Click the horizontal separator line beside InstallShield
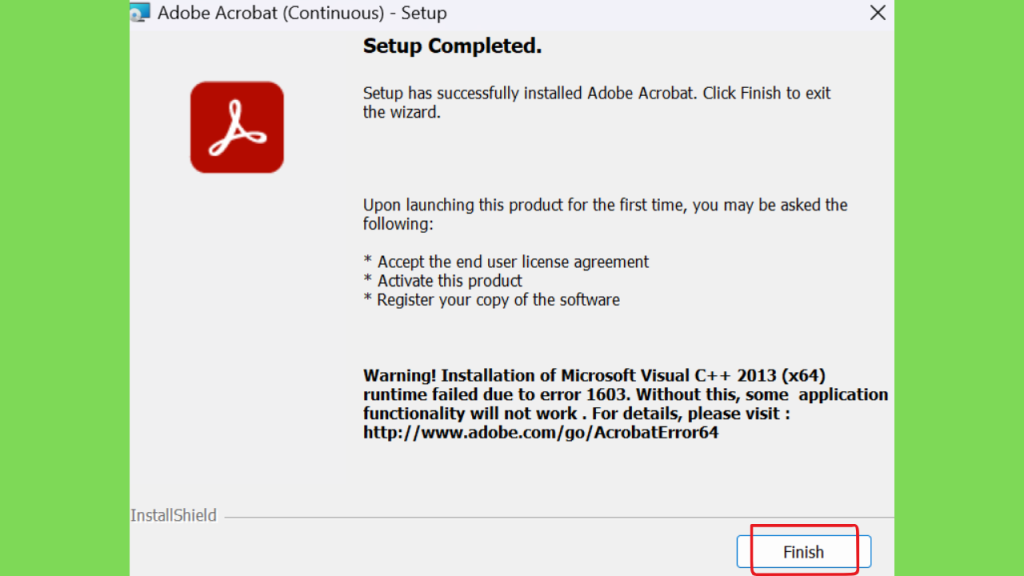Viewport: 1024px width, 576px height. [559, 517]
